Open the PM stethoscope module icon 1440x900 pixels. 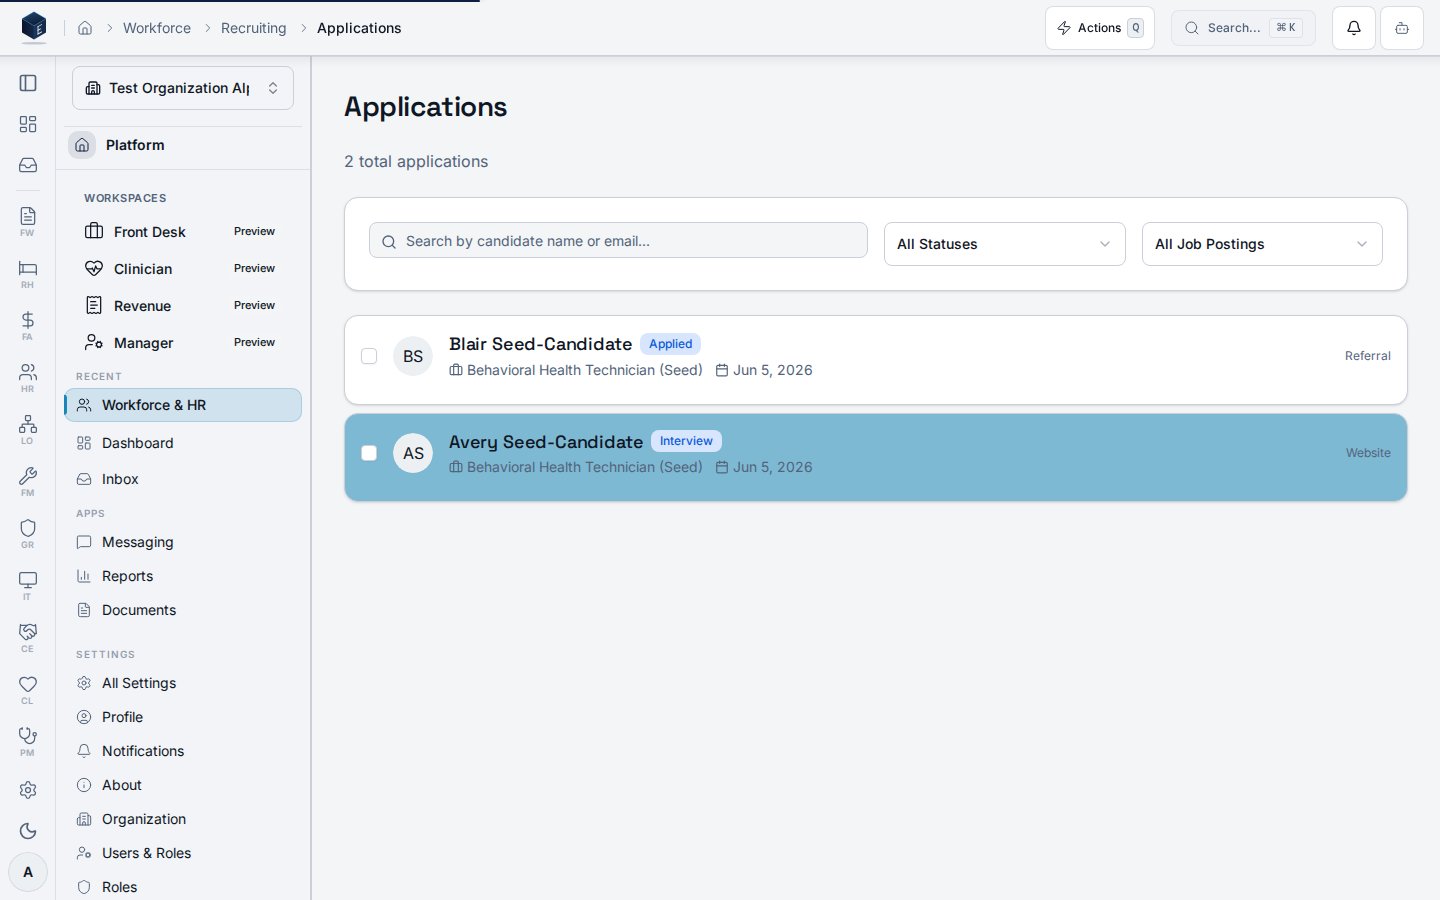tap(28, 741)
